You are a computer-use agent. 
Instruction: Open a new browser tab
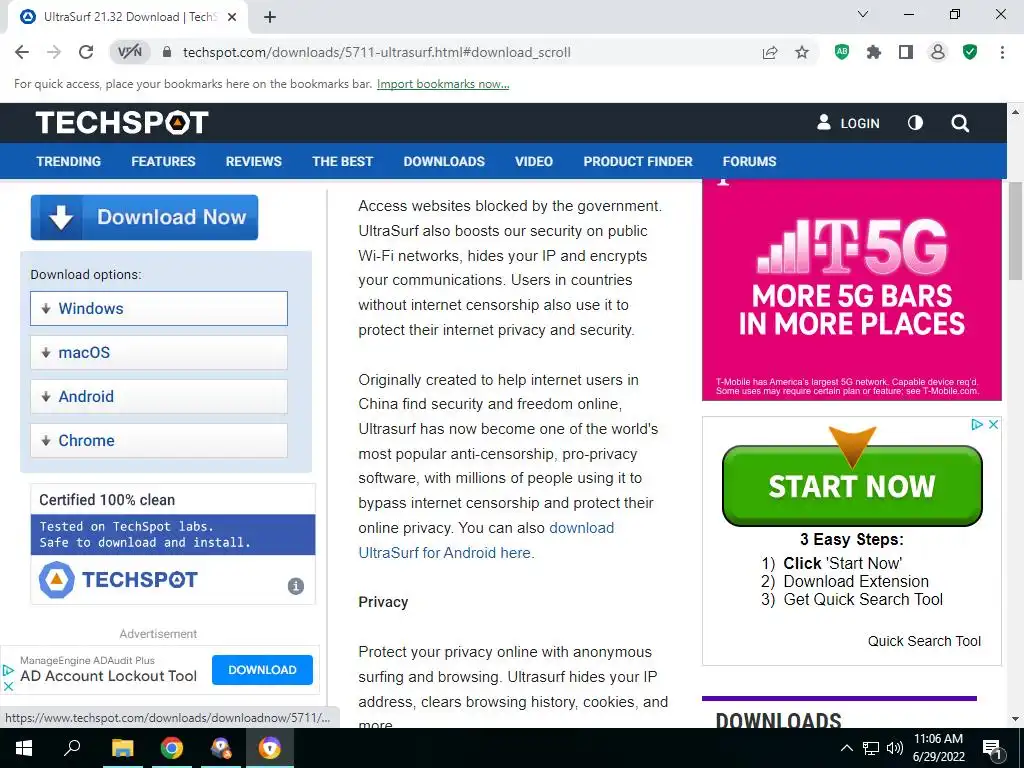270,17
